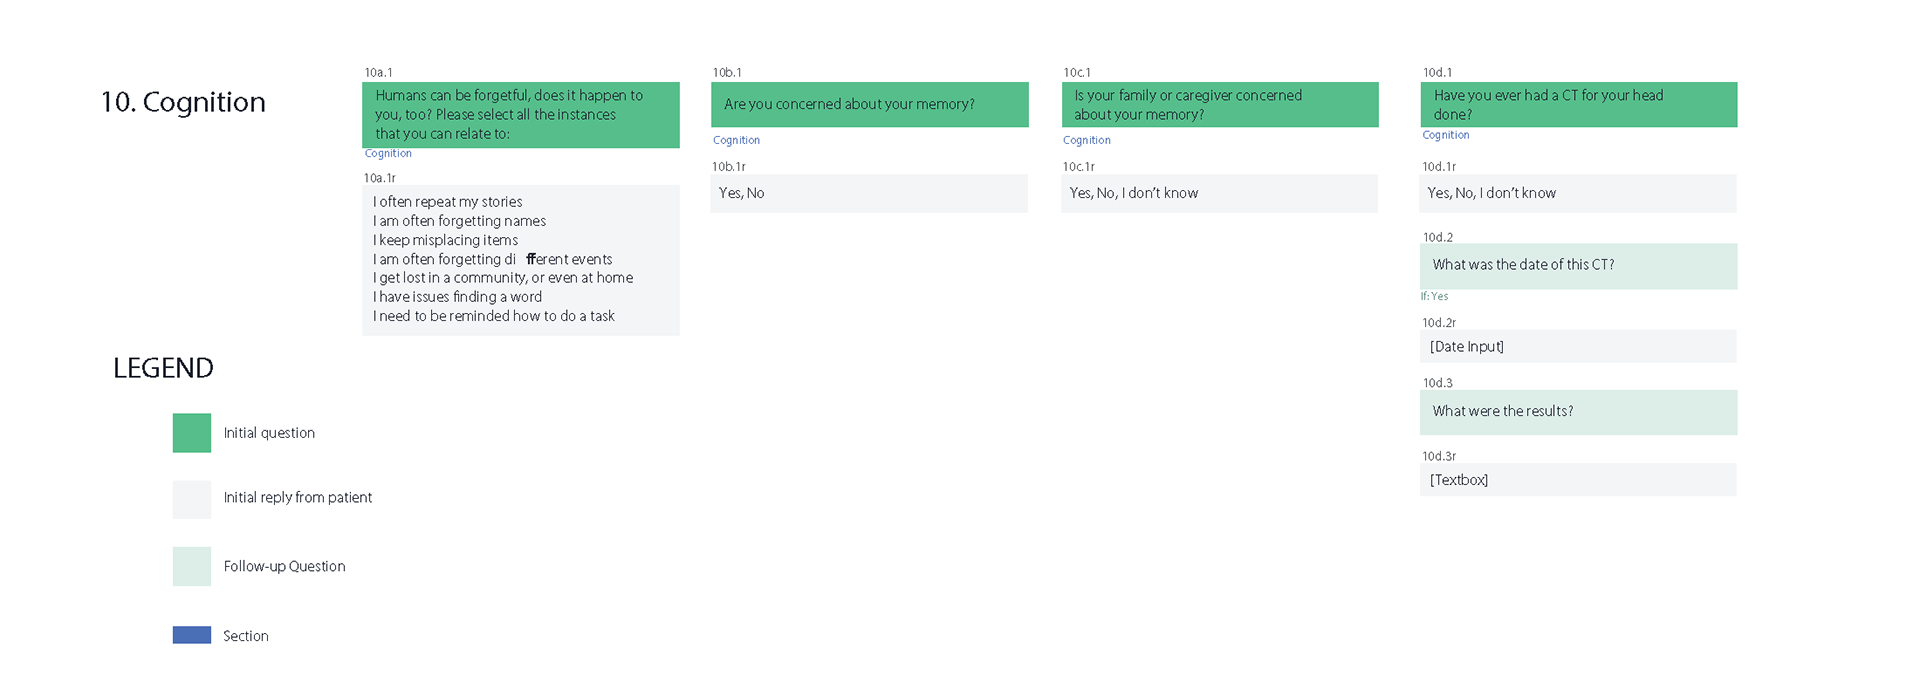Click the 10d.3r identifier label
The image size is (1920, 689).
[1440, 456]
